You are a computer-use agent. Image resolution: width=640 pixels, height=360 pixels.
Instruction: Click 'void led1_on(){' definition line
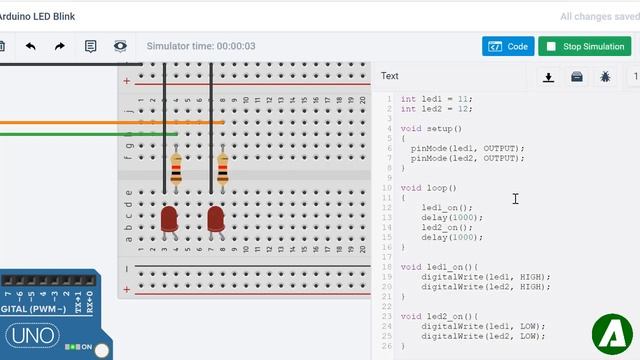click(x=439, y=267)
